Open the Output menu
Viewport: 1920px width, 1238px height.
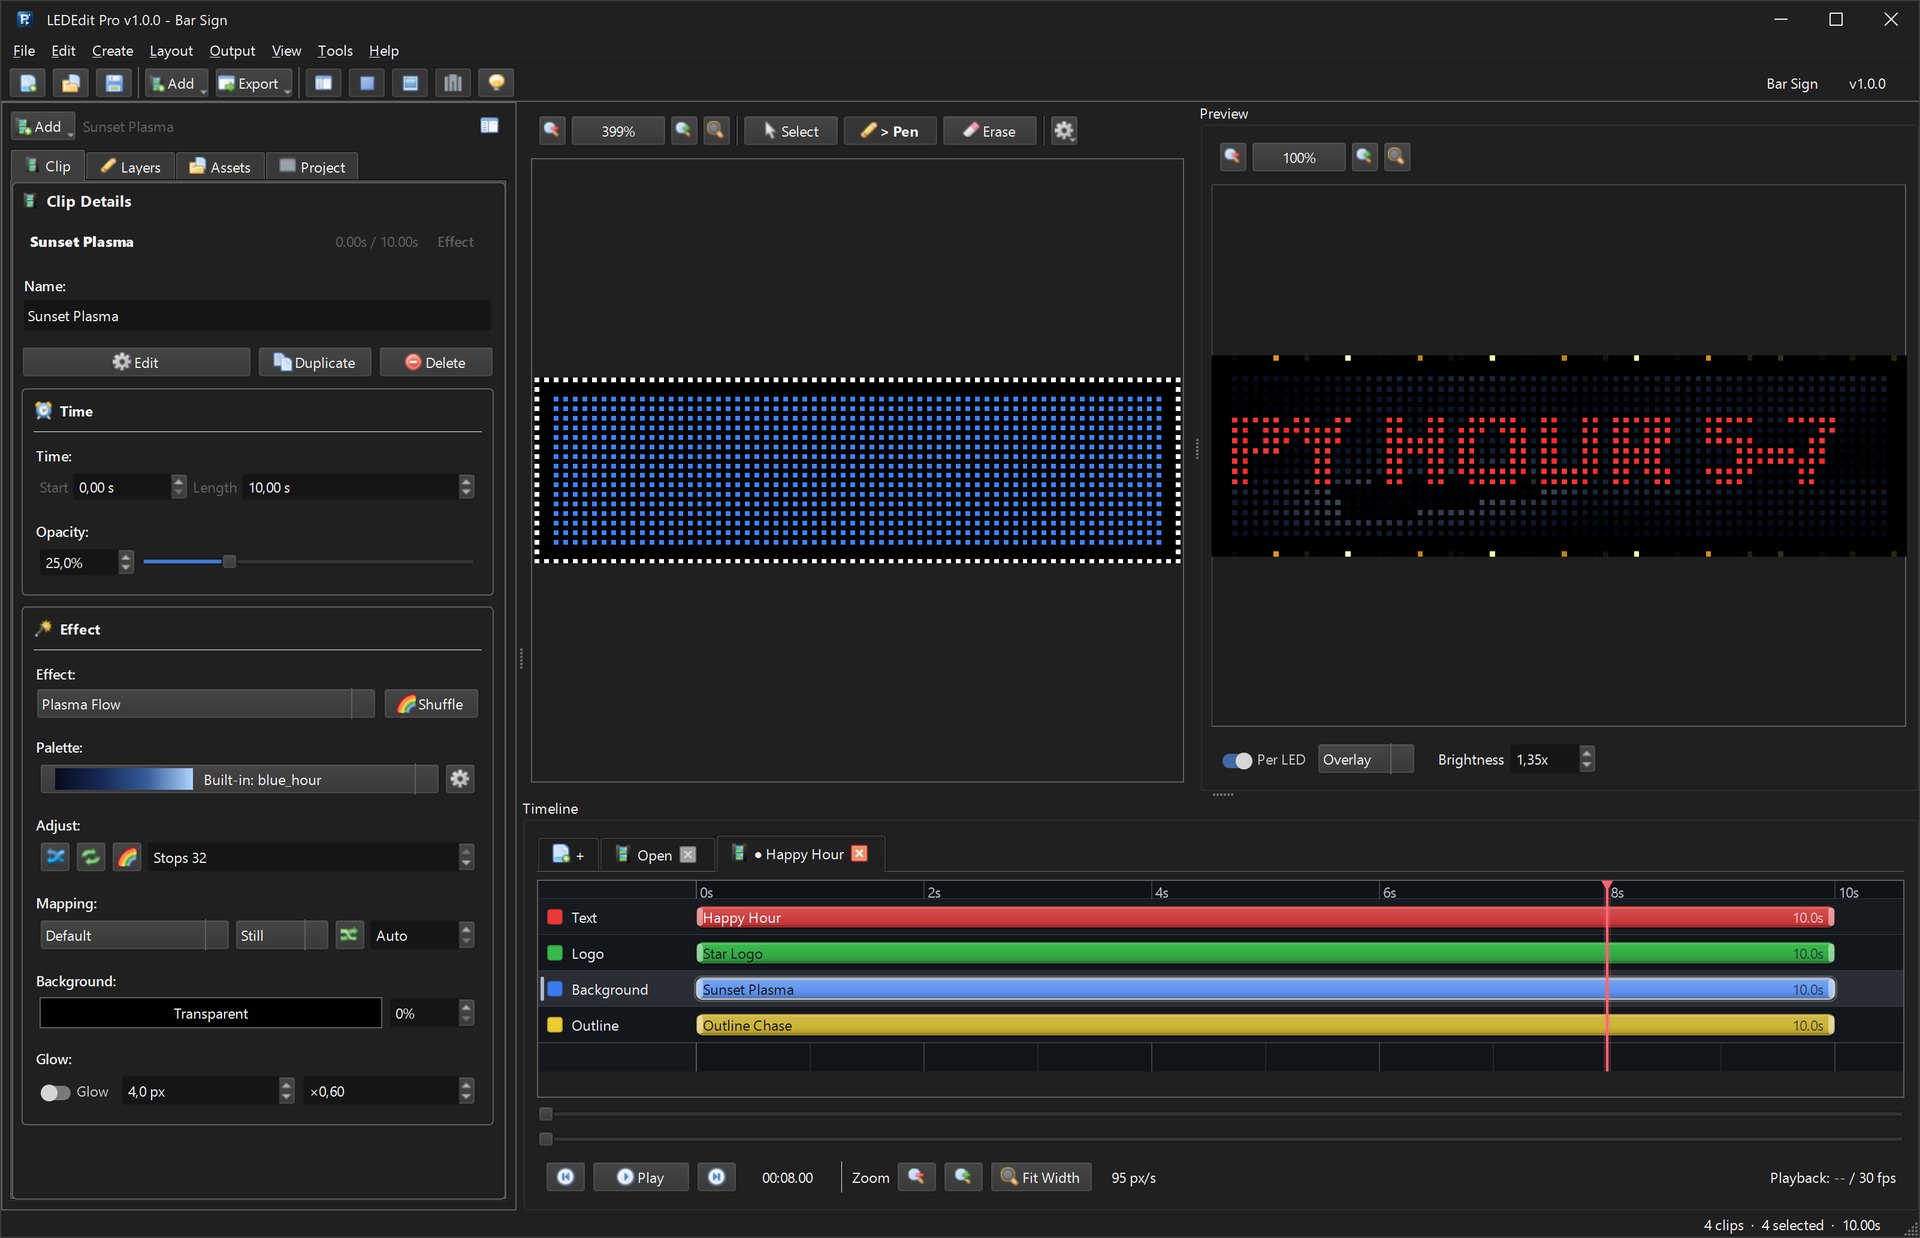pos(232,51)
